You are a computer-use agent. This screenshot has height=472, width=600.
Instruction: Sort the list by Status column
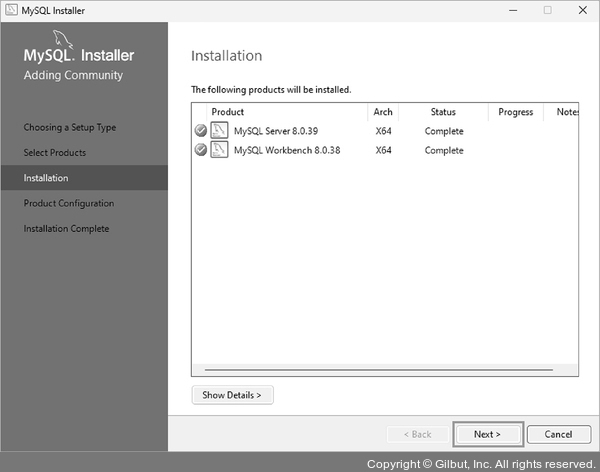443,112
